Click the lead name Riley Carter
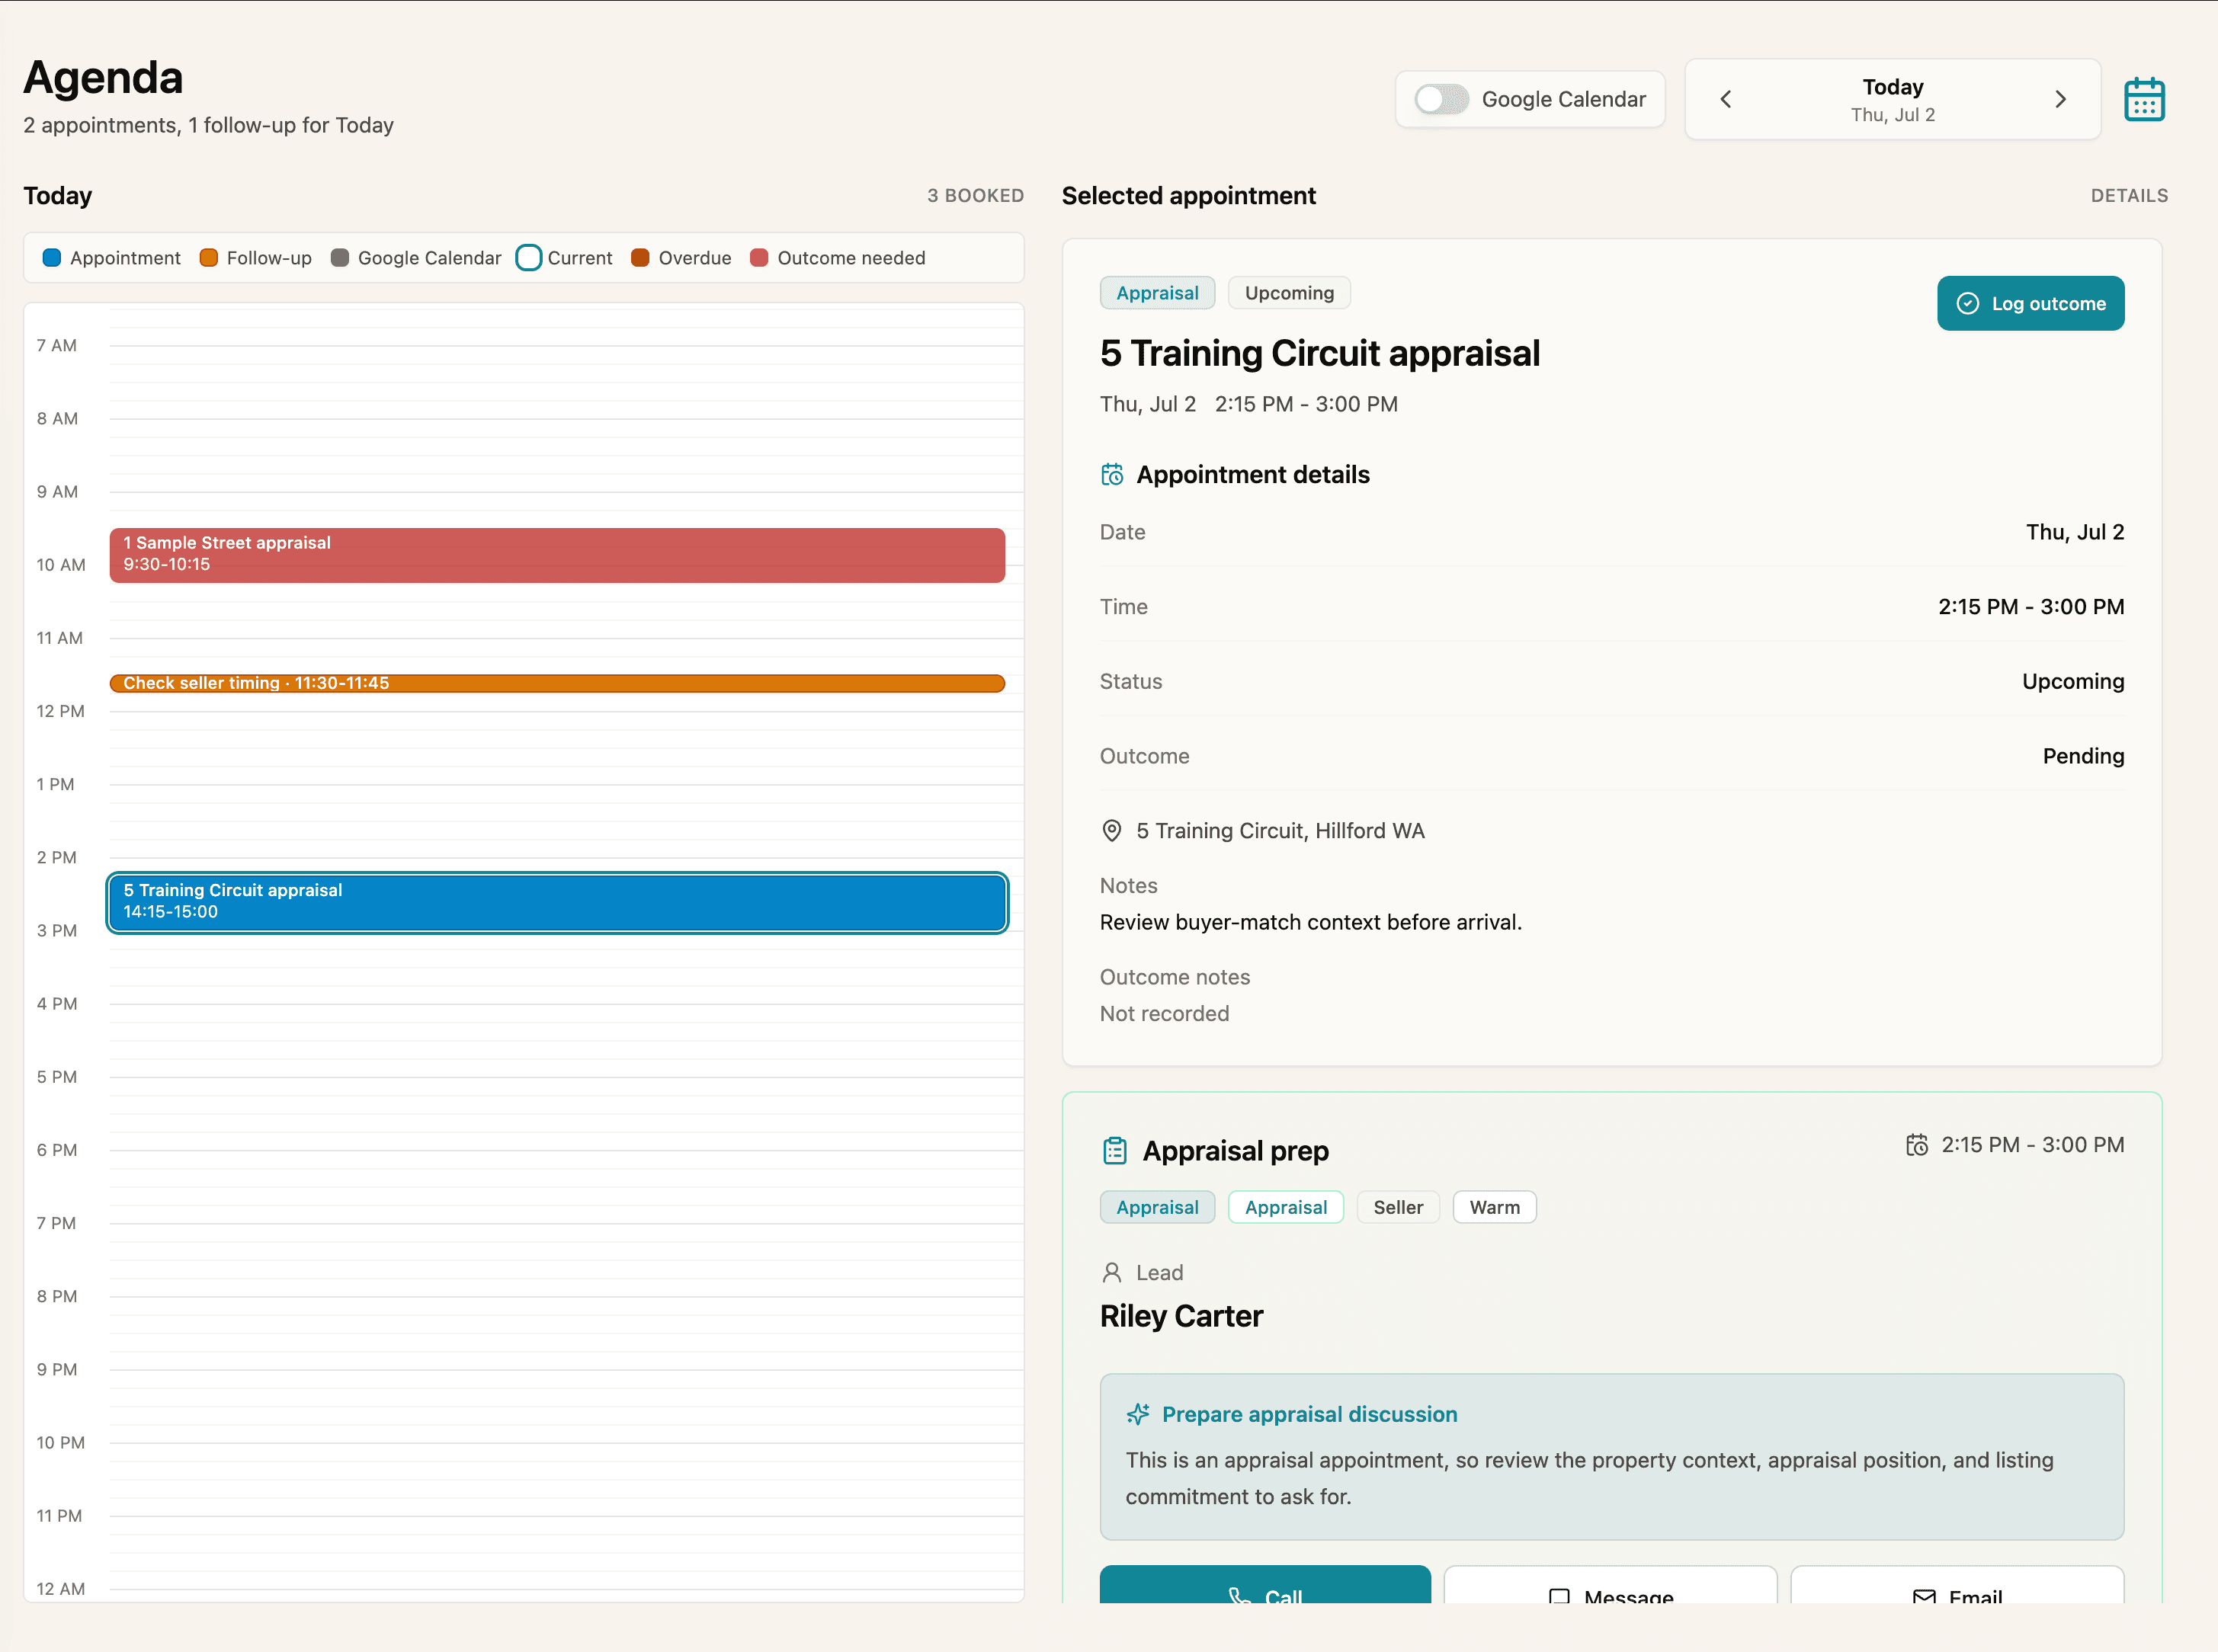 tap(1181, 1316)
